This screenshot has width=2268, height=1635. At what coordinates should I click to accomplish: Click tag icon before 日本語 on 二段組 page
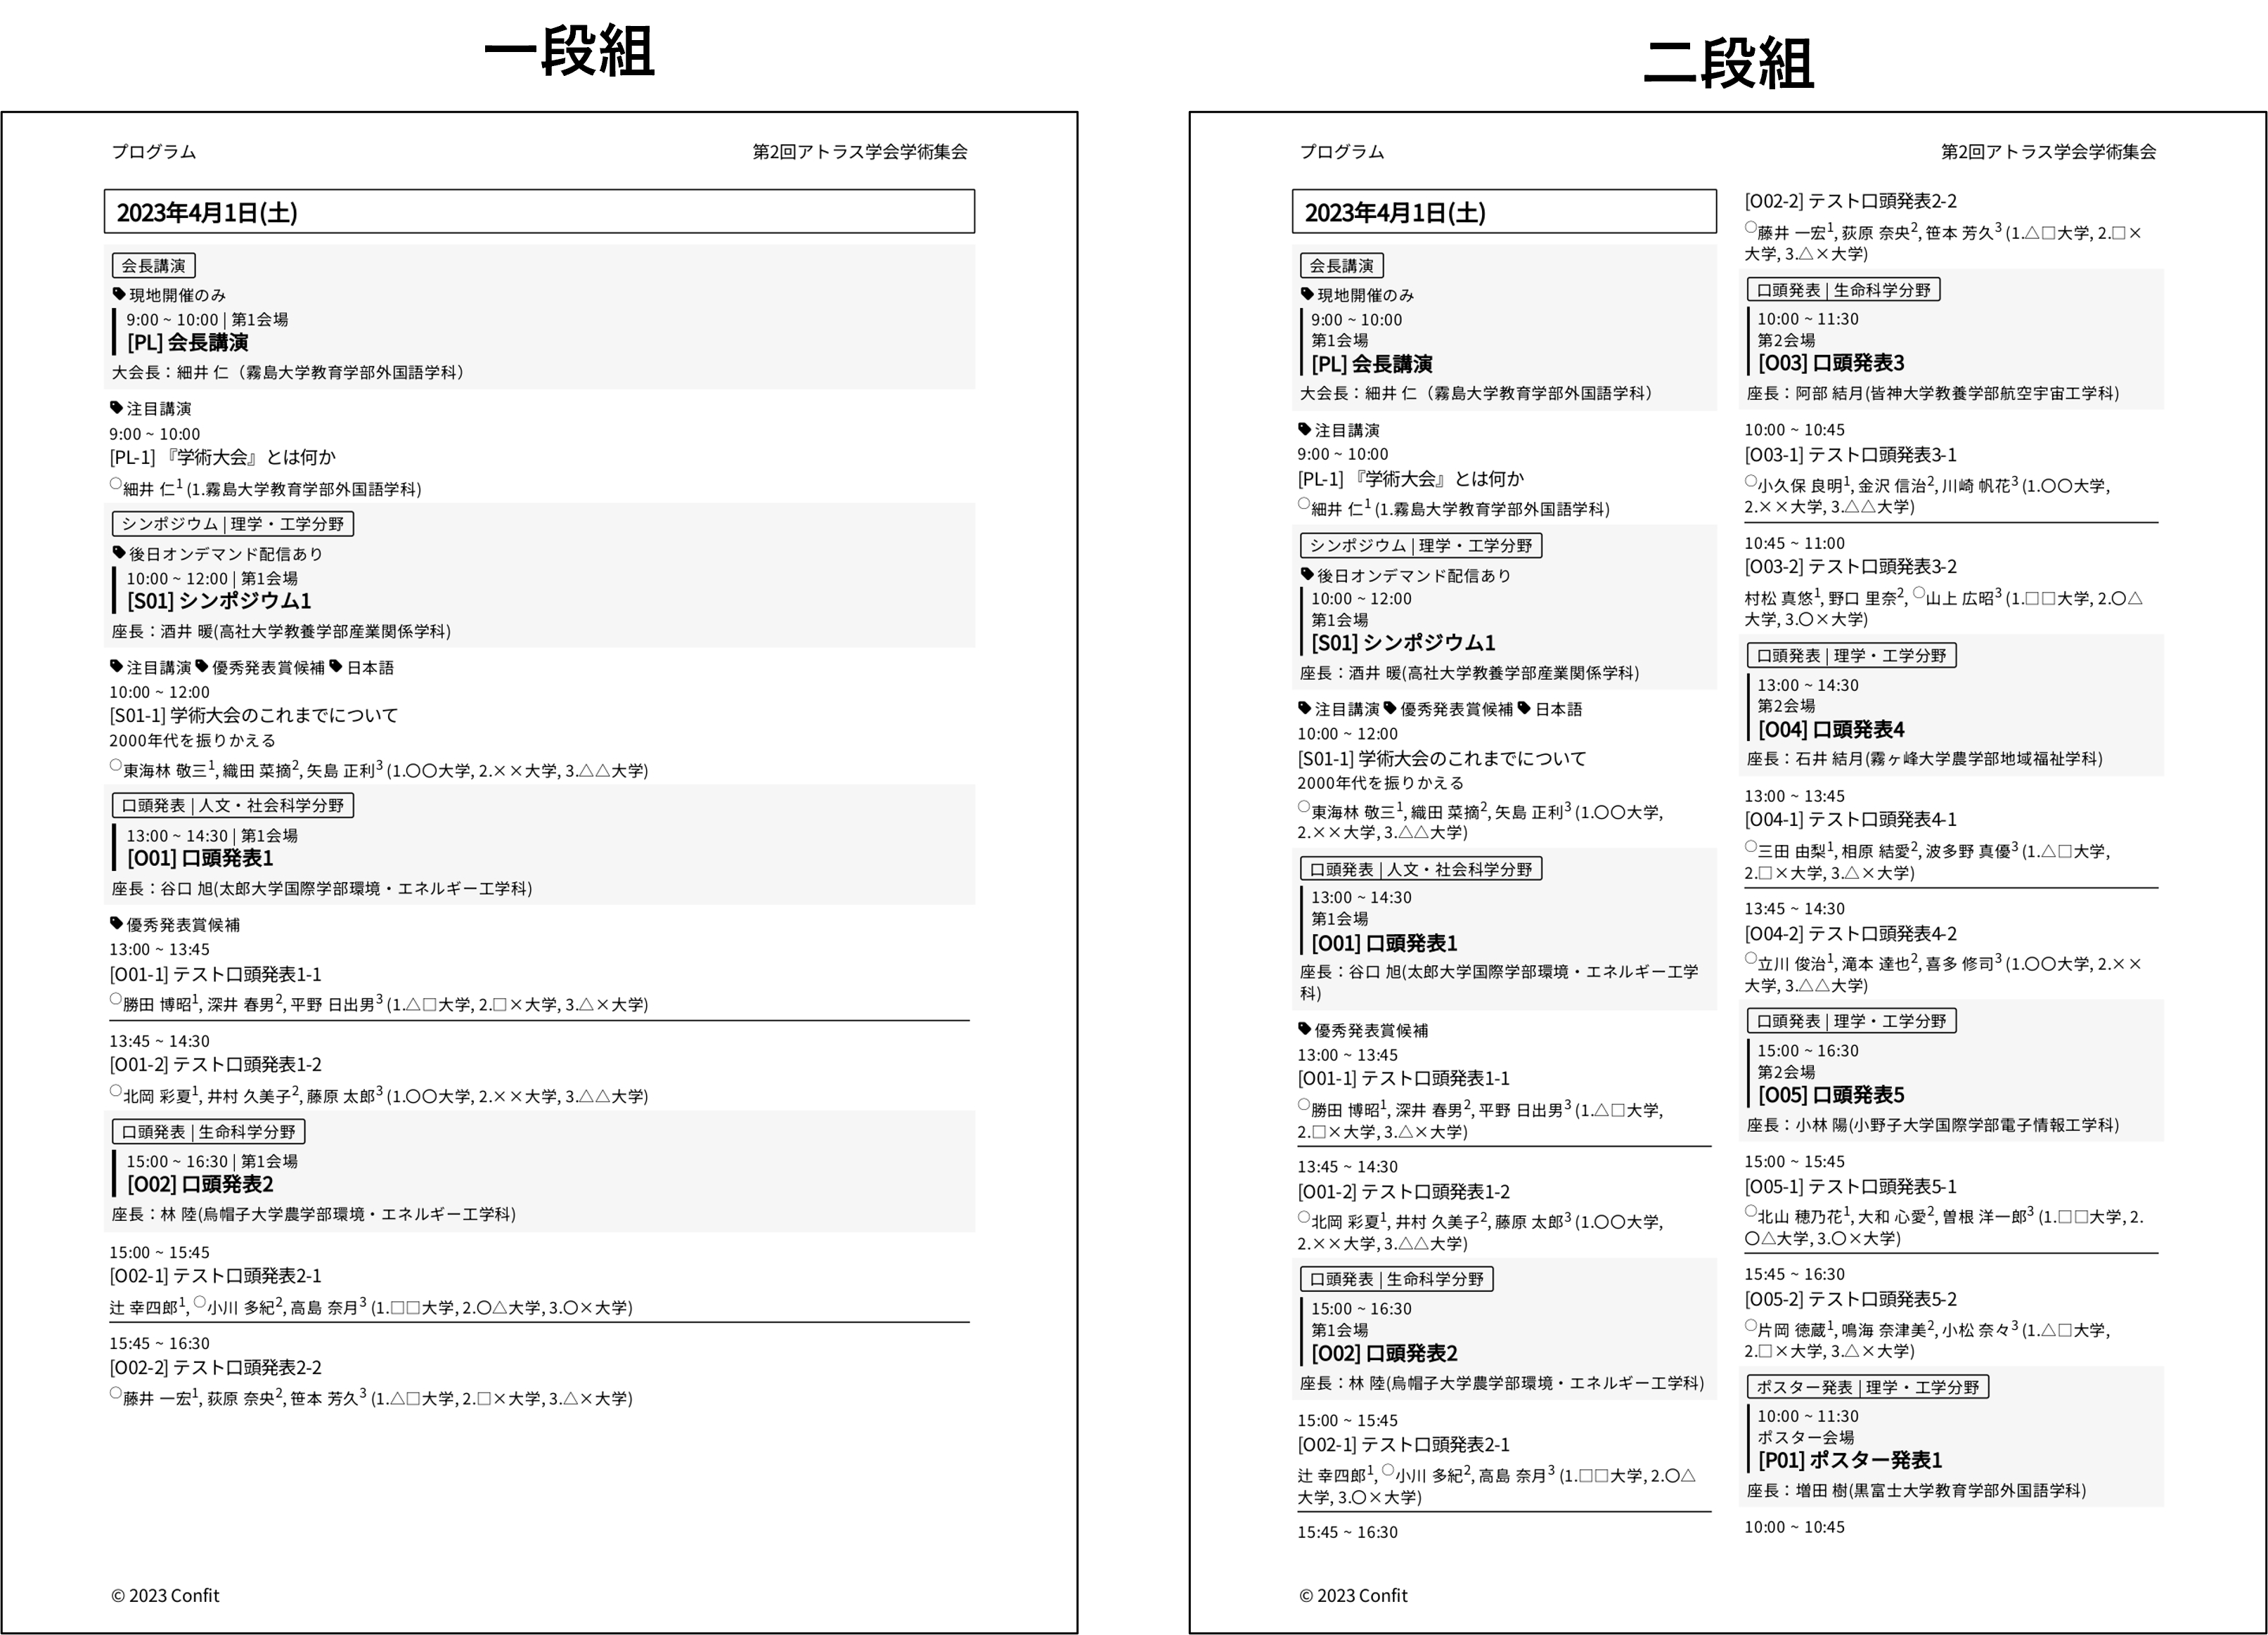point(1524,708)
